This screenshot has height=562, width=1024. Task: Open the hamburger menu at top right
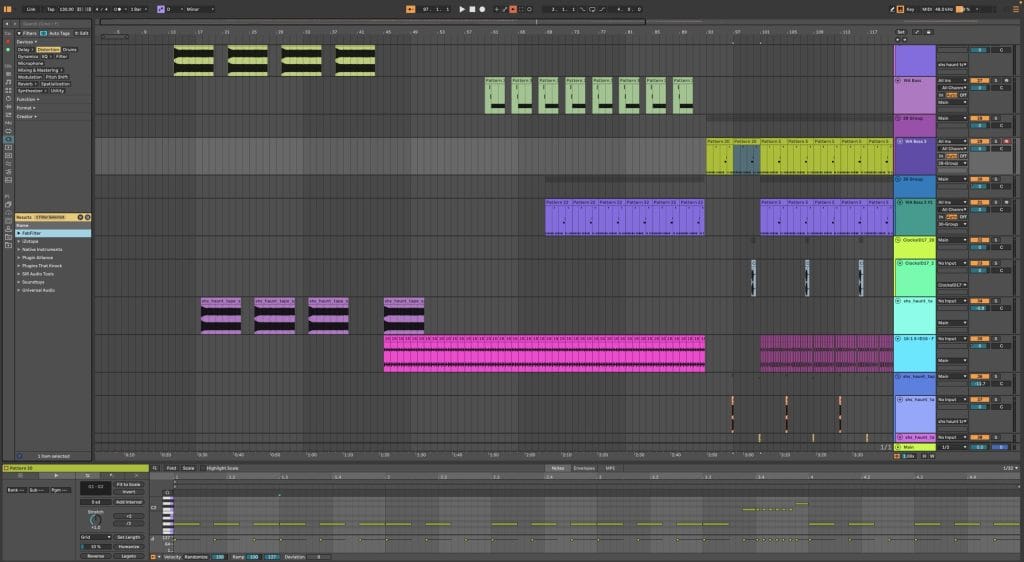(x=1014, y=9)
